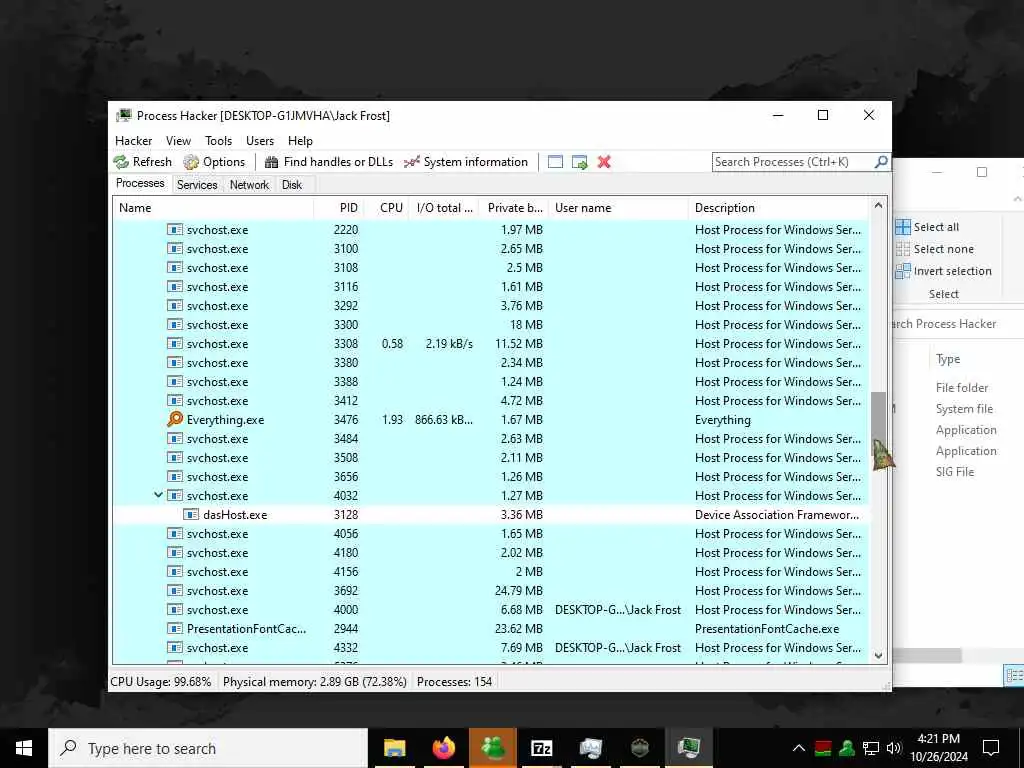The image size is (1024, 768).
Task: Open the notification center icon
Action: point(991,748)
